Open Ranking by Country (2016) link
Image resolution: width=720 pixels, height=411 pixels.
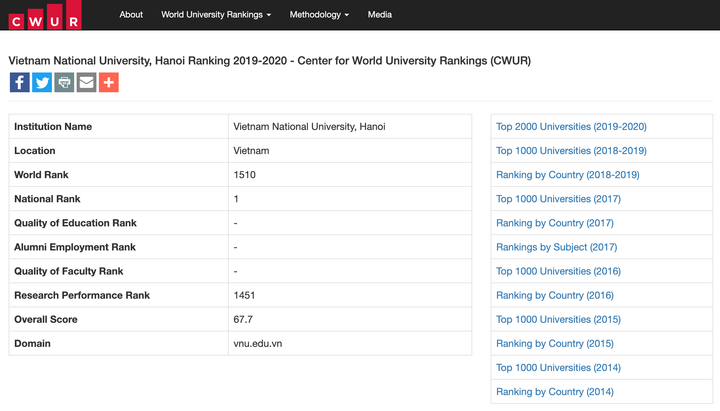pyautogui.click(x=554, y=295)
